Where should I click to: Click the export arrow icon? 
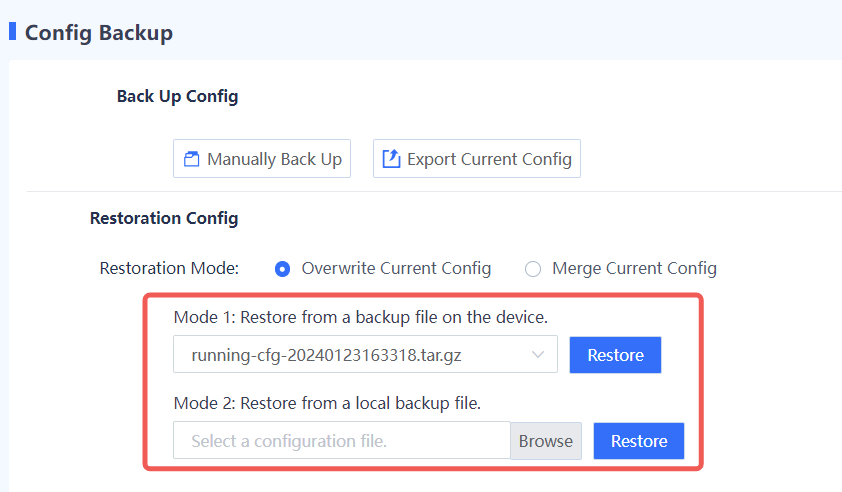(x=392, y=159)
